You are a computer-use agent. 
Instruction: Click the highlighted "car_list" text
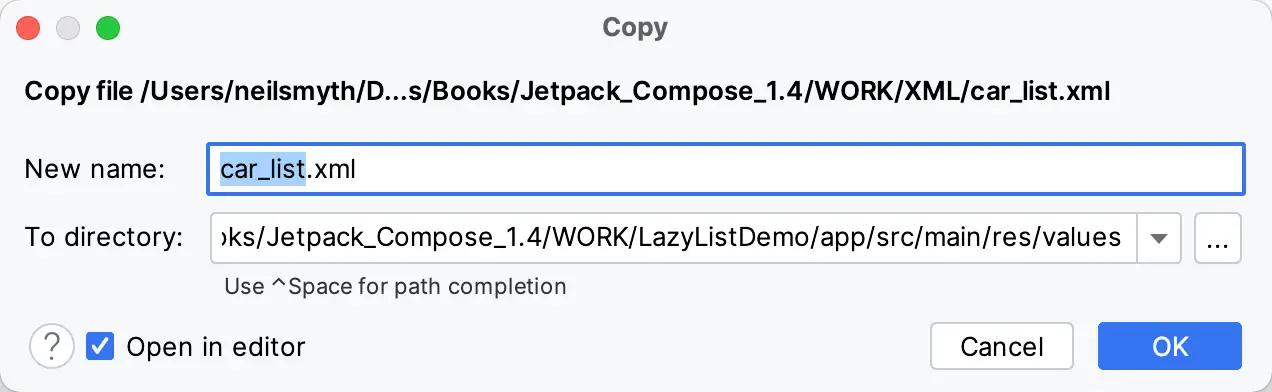(262, 170)
